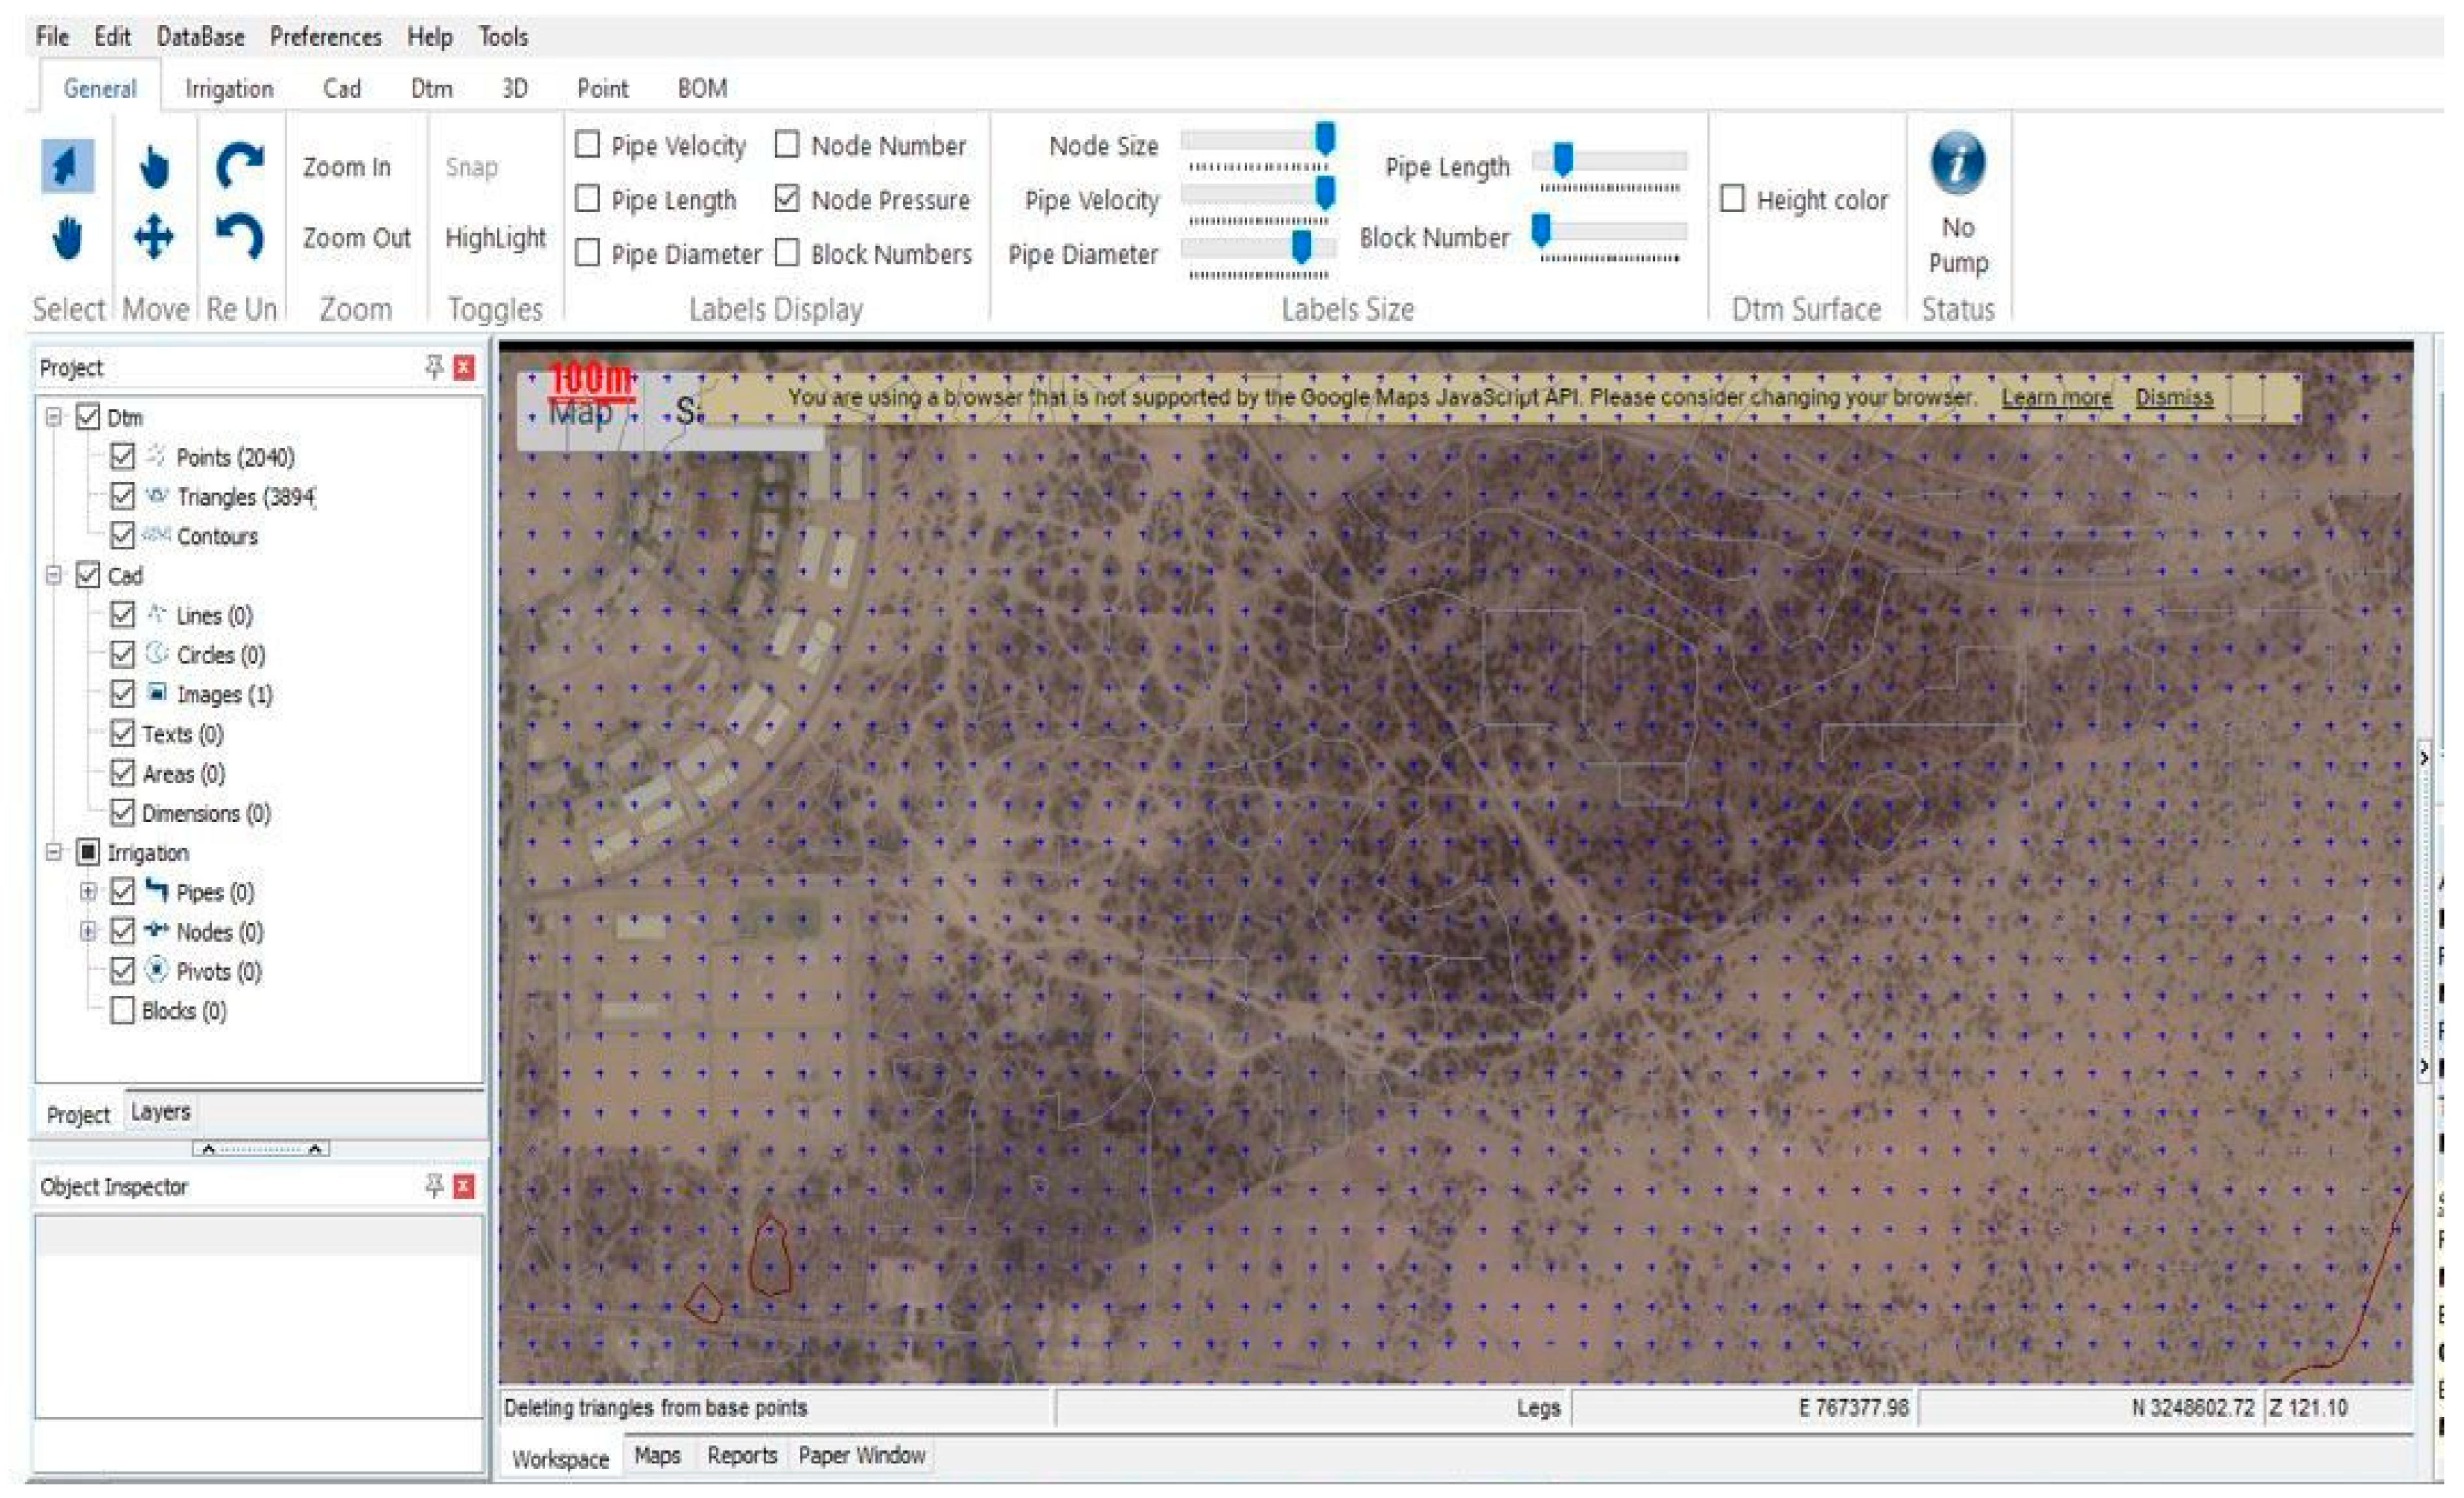Enable the Pipe Velocity label checkbox

pos(588,145)
